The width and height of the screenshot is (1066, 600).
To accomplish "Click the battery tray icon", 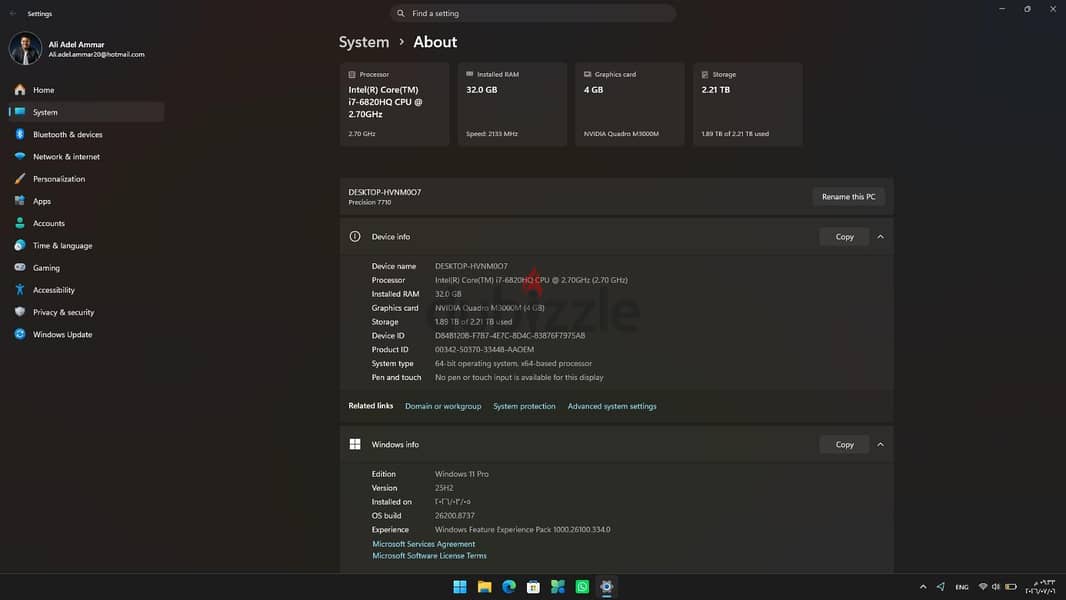I will pos(1011,586).
